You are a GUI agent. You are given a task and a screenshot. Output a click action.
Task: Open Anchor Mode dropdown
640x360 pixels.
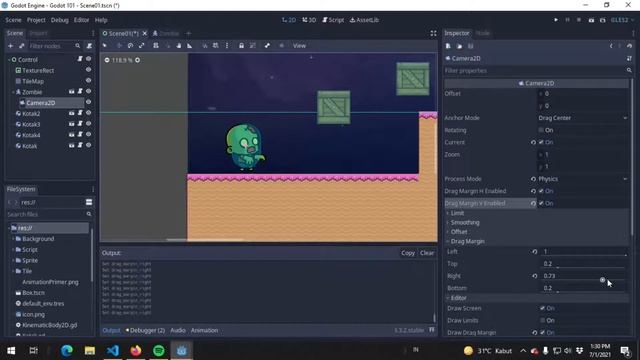point(583,118)
